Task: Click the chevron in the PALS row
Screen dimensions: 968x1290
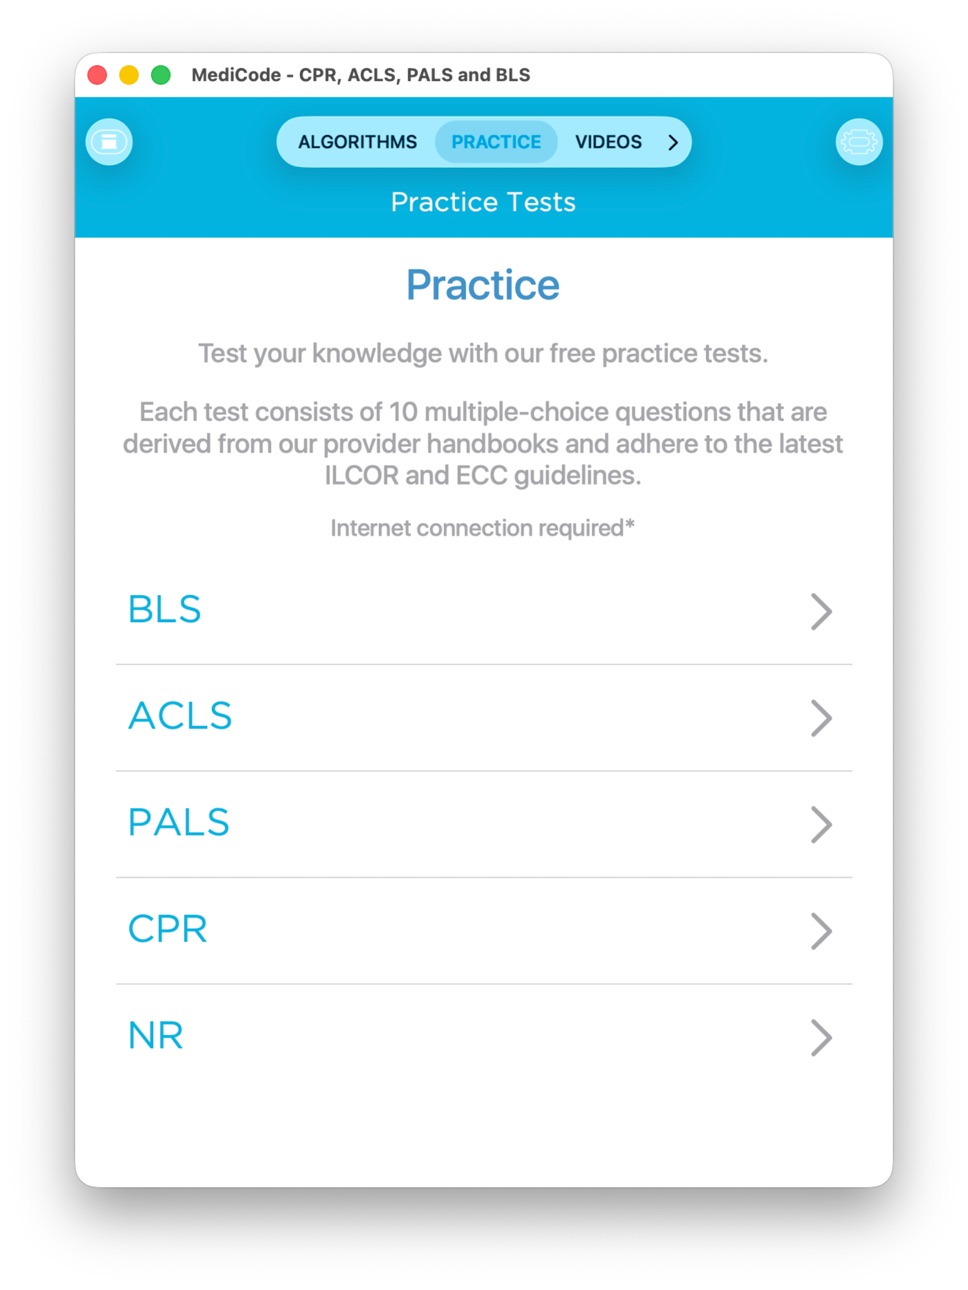Action: (x=821, y=824)
